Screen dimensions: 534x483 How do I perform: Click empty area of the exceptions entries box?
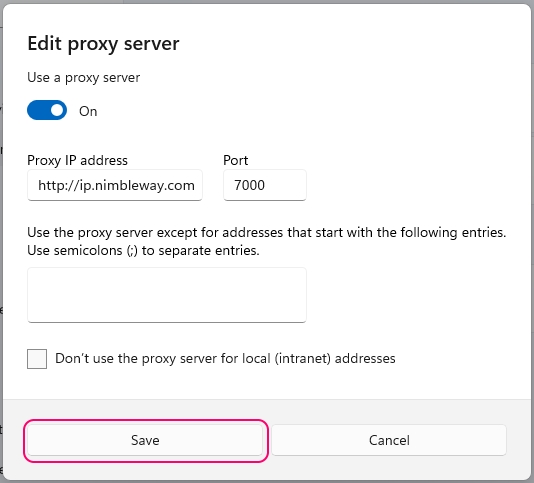(167, 295)
